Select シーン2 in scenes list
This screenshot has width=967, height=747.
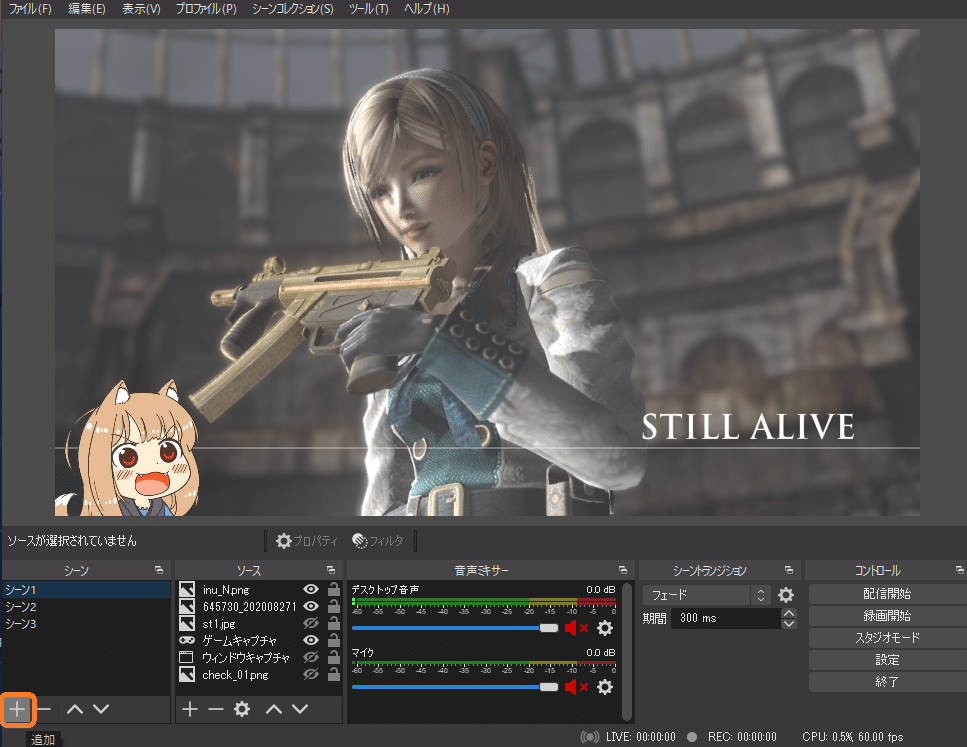point(86,606)
